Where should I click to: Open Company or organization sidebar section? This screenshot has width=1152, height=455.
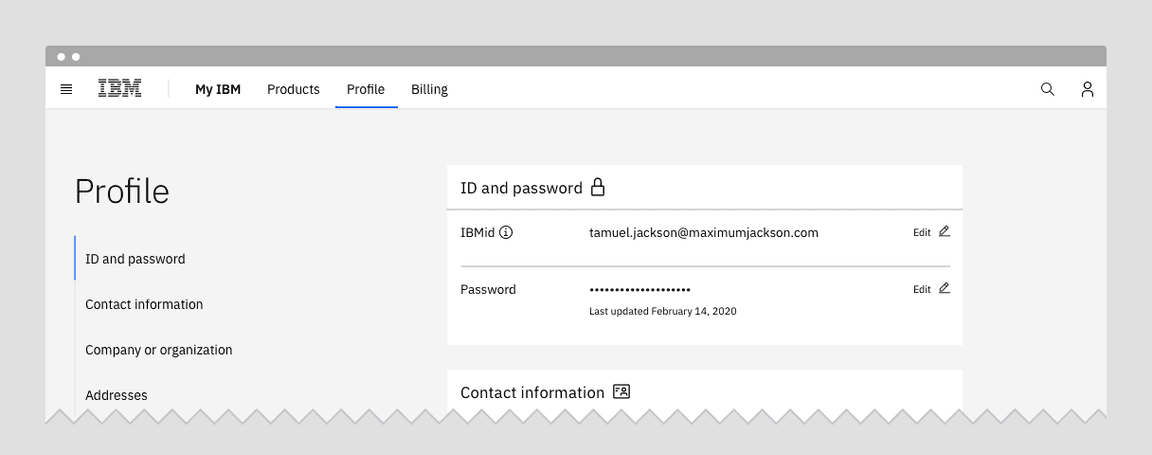159,350
